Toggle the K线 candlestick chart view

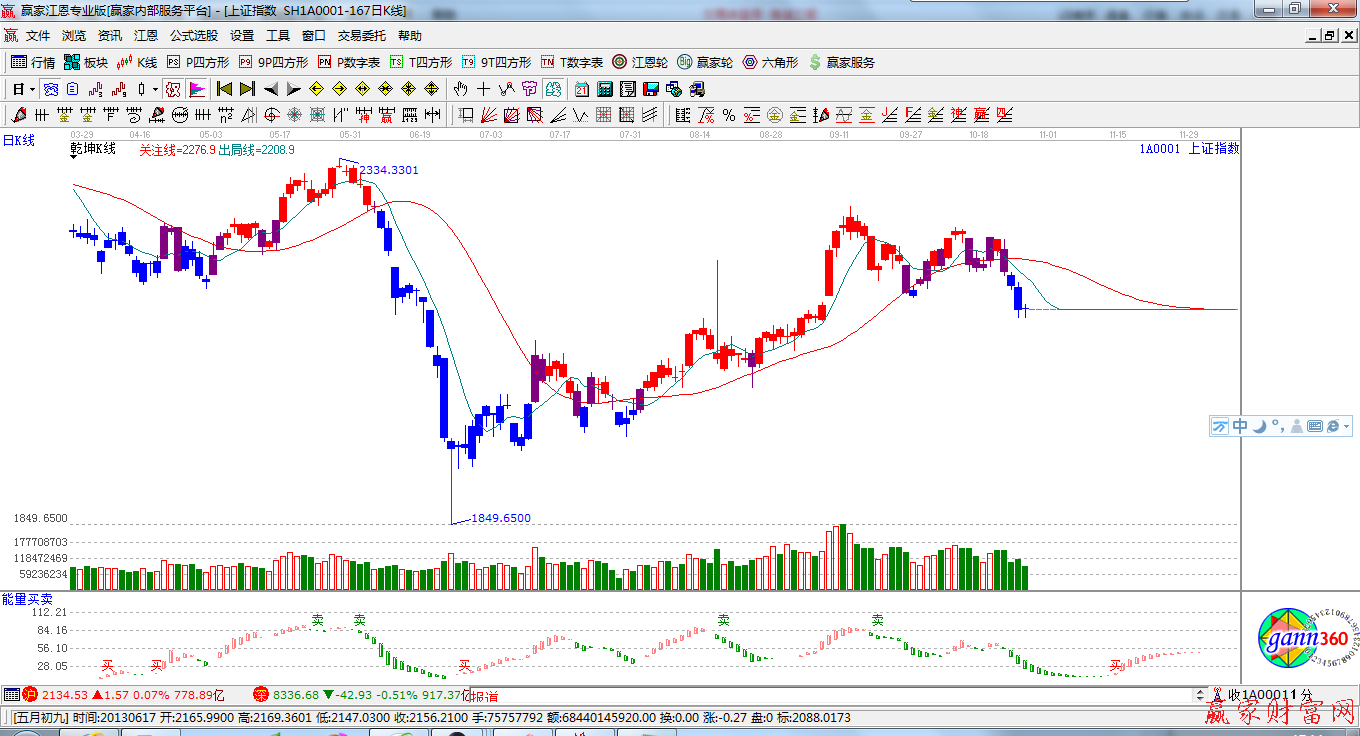pyautogui.click(x=137, y=62)
